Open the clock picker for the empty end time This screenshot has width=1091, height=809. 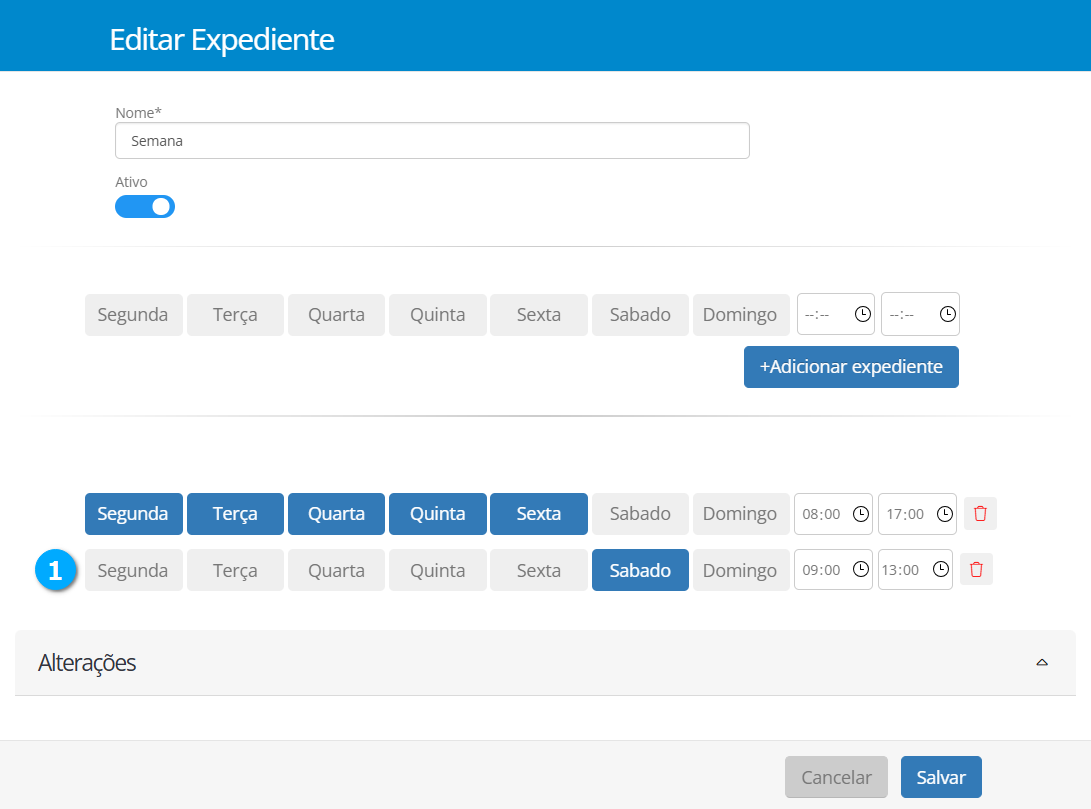(946, 314)
